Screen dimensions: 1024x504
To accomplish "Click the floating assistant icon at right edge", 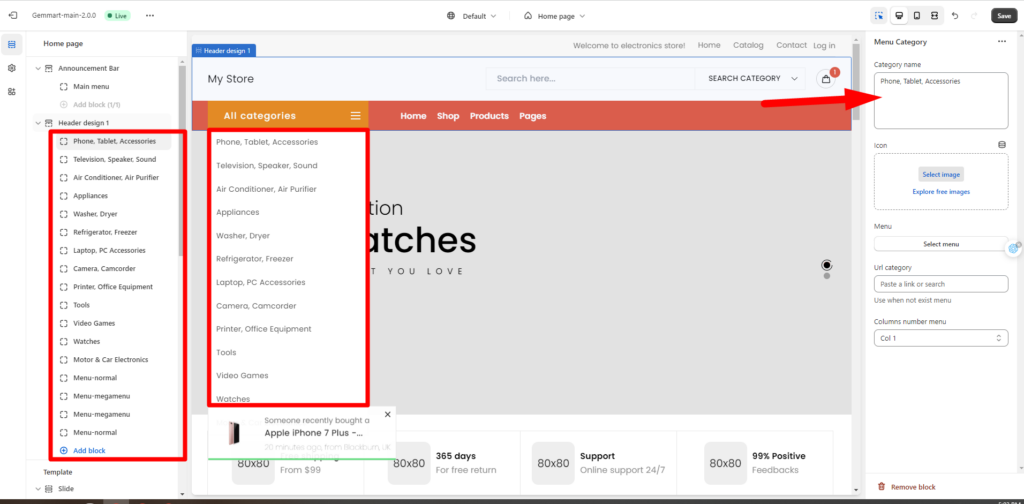I will (1014, 247).
